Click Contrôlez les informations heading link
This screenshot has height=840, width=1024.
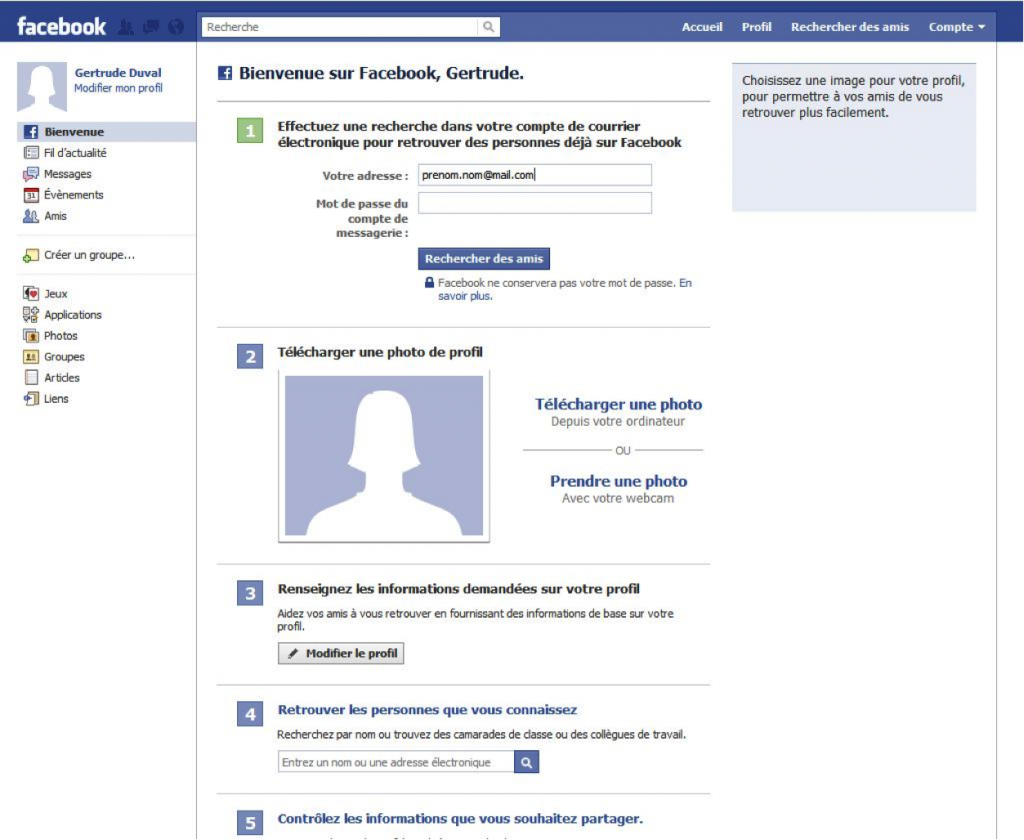(x=460, y=819)
